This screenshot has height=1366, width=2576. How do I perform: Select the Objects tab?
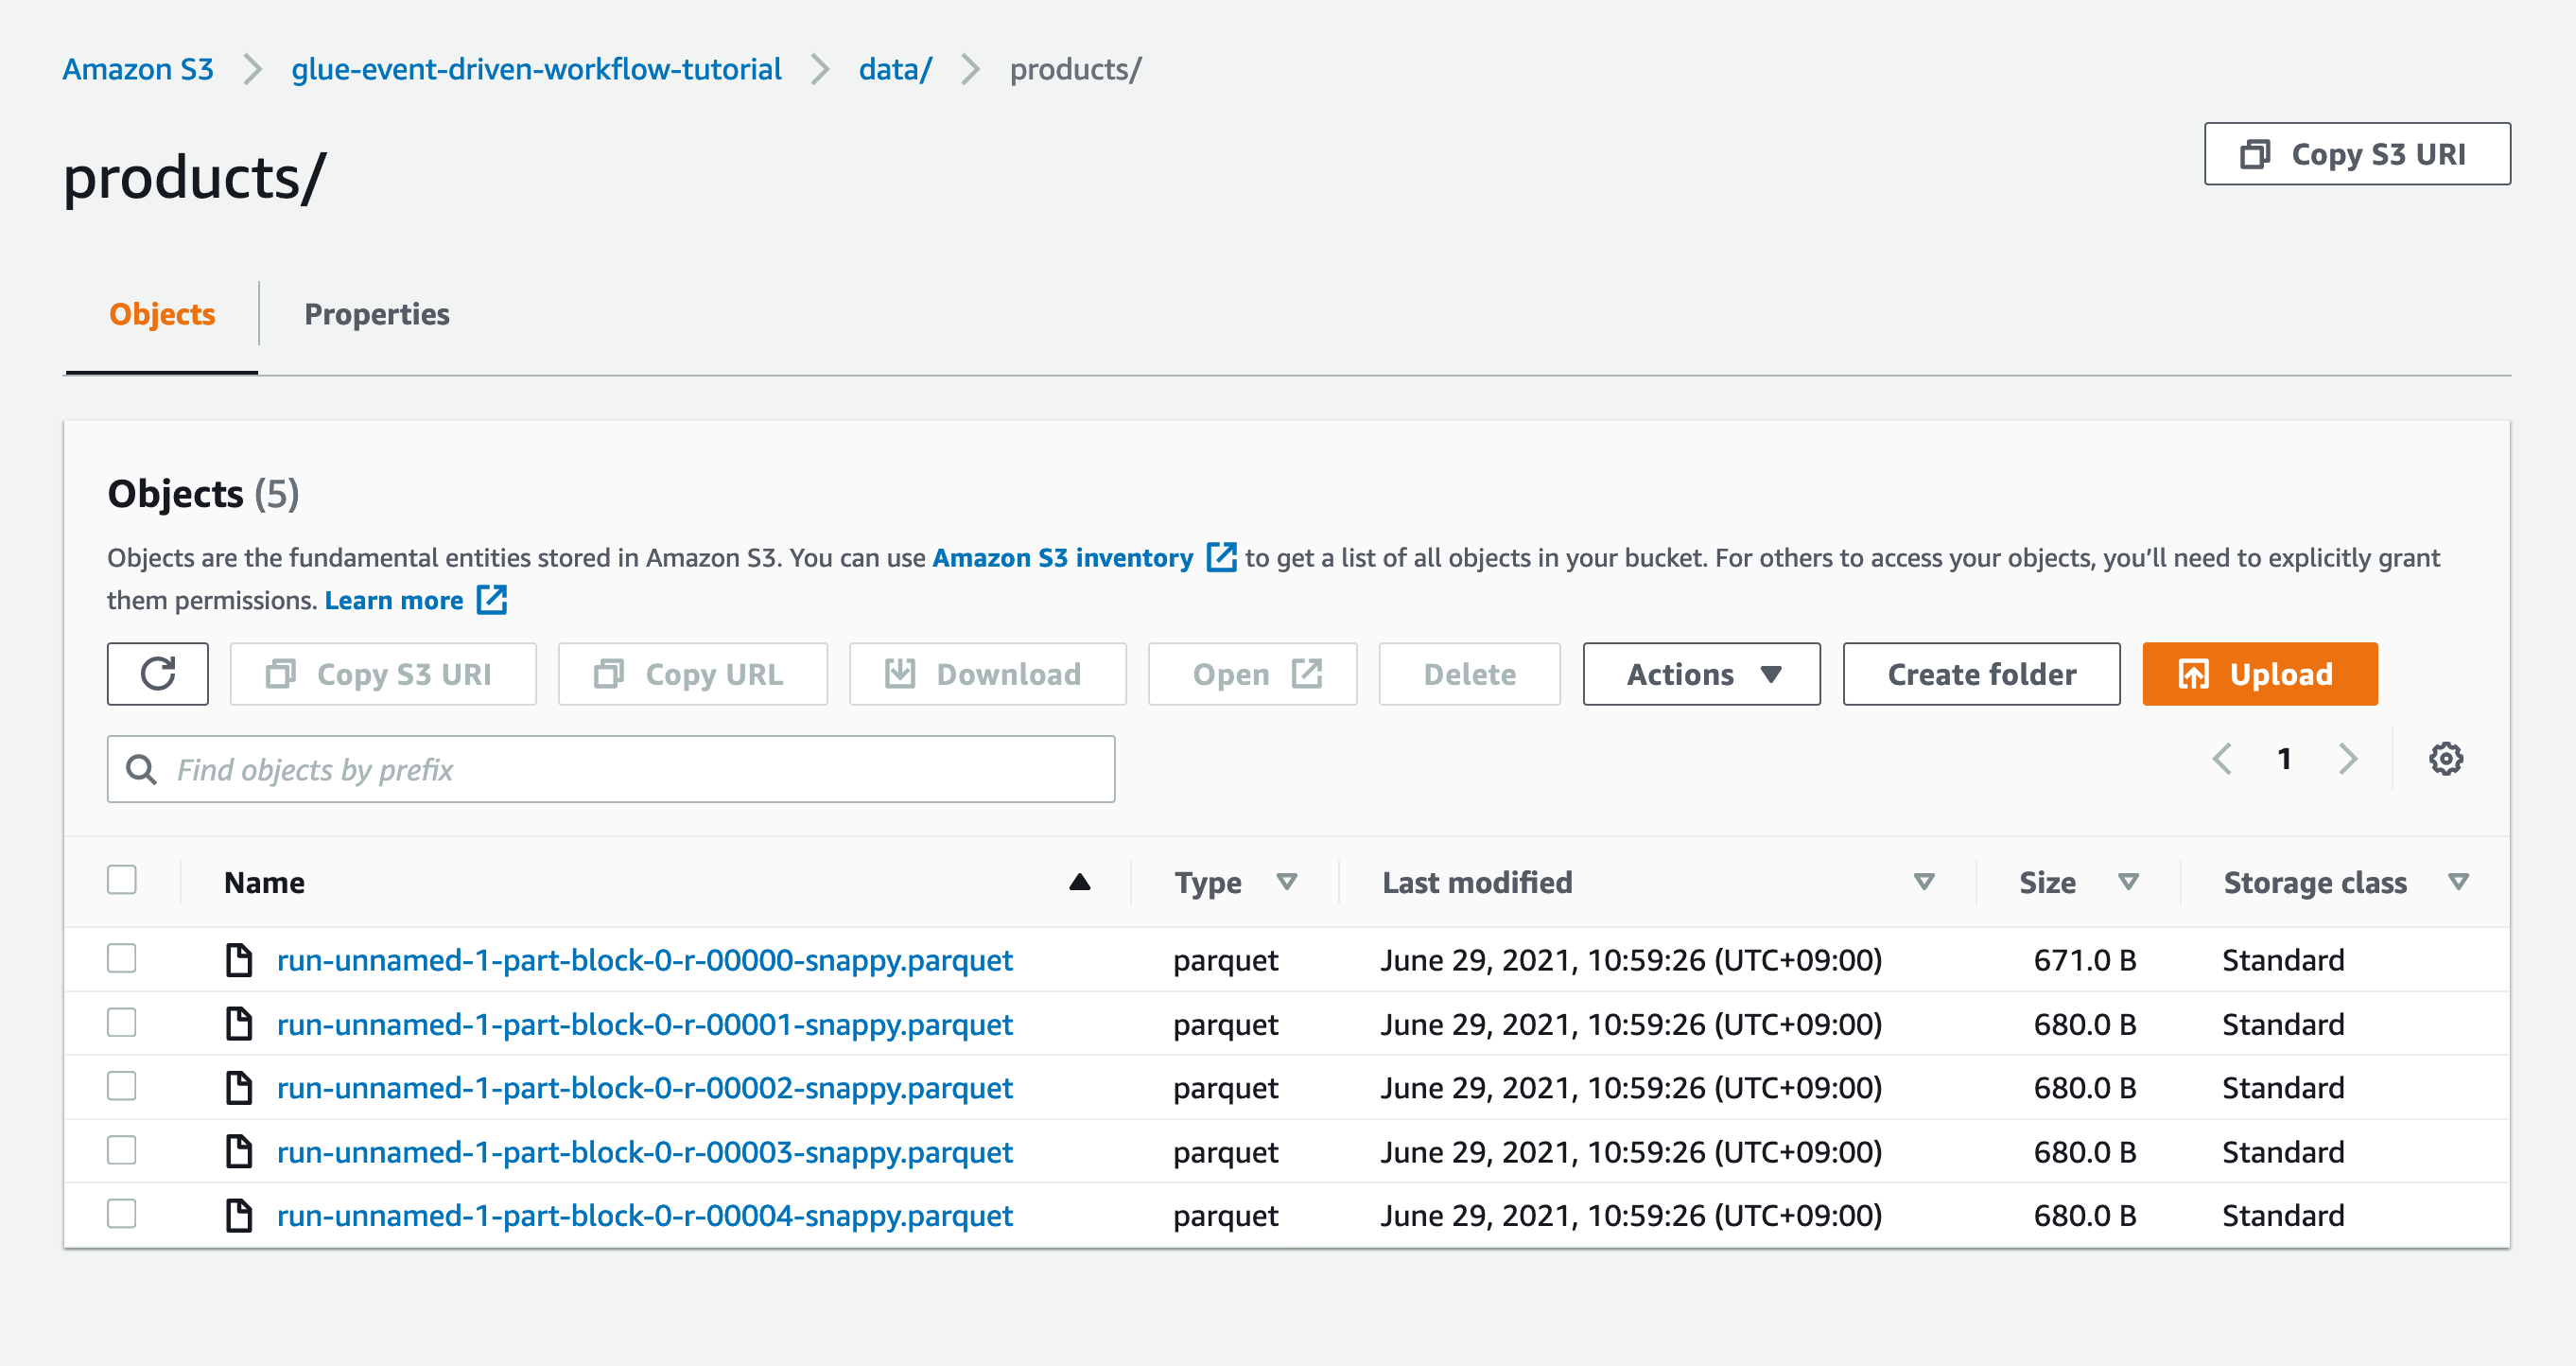(x=162, y=314)
